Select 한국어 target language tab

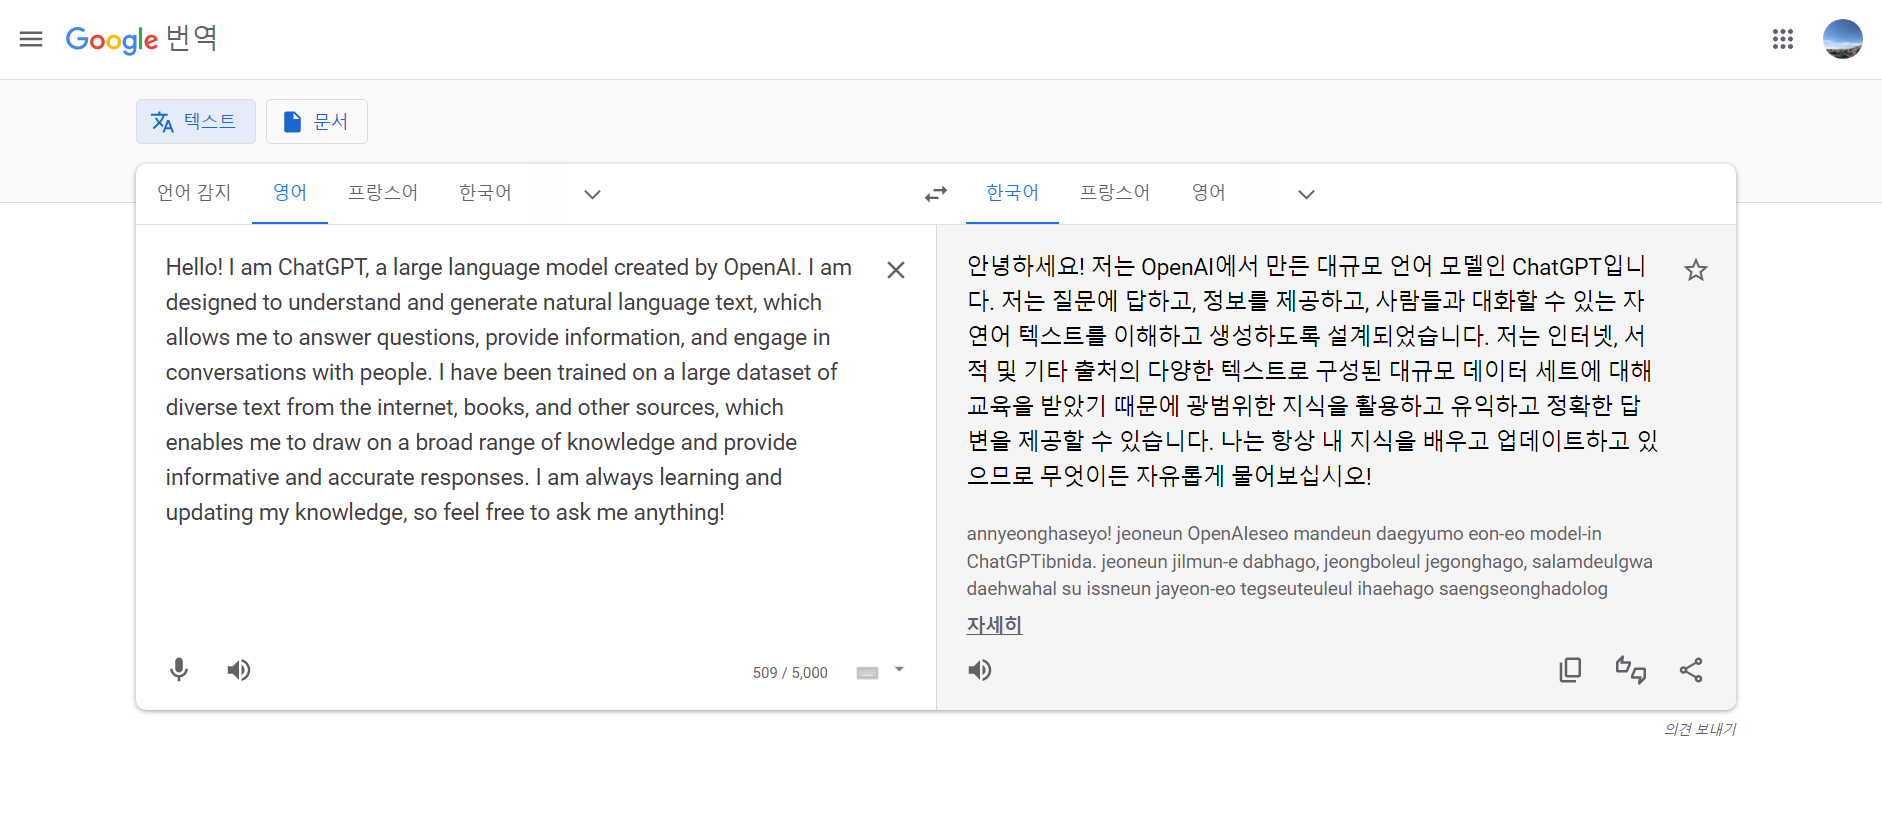click(x=1012, y=192)
